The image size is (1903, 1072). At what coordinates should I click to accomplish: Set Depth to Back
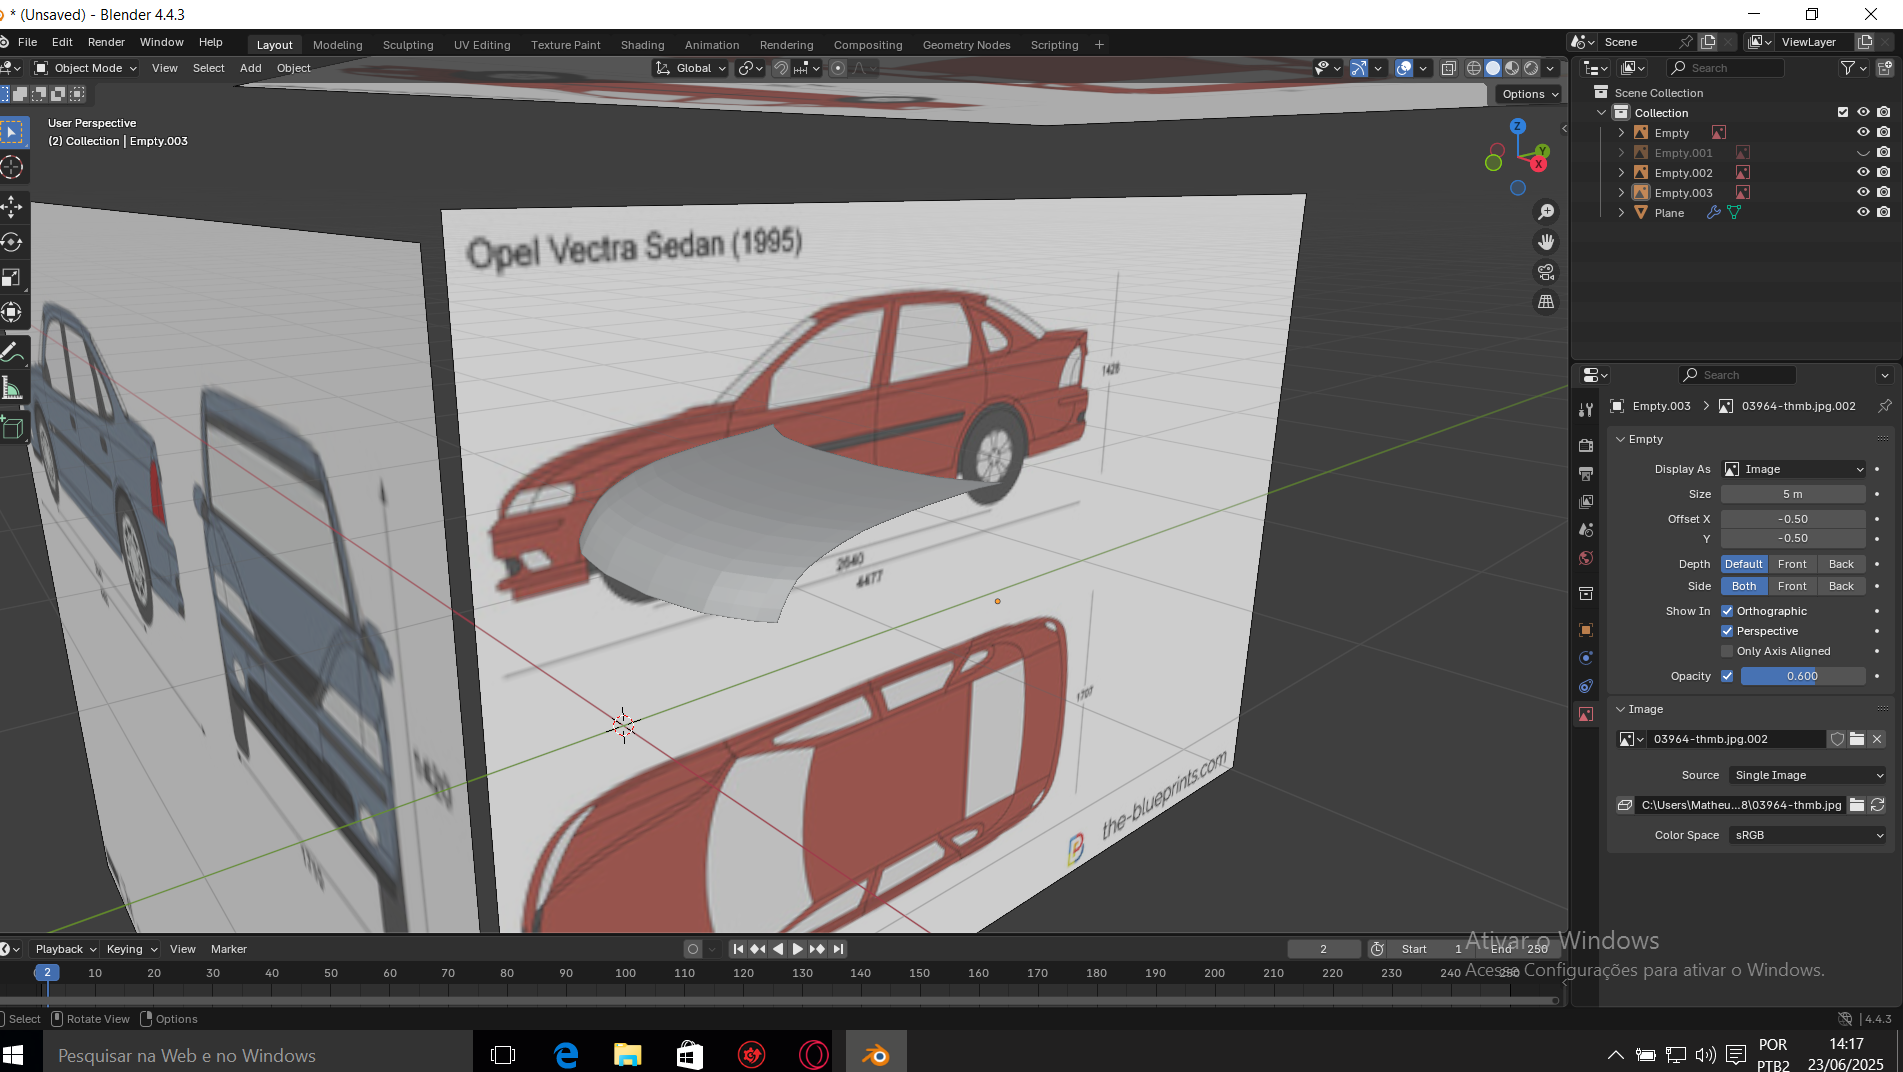coord(1841,564)
